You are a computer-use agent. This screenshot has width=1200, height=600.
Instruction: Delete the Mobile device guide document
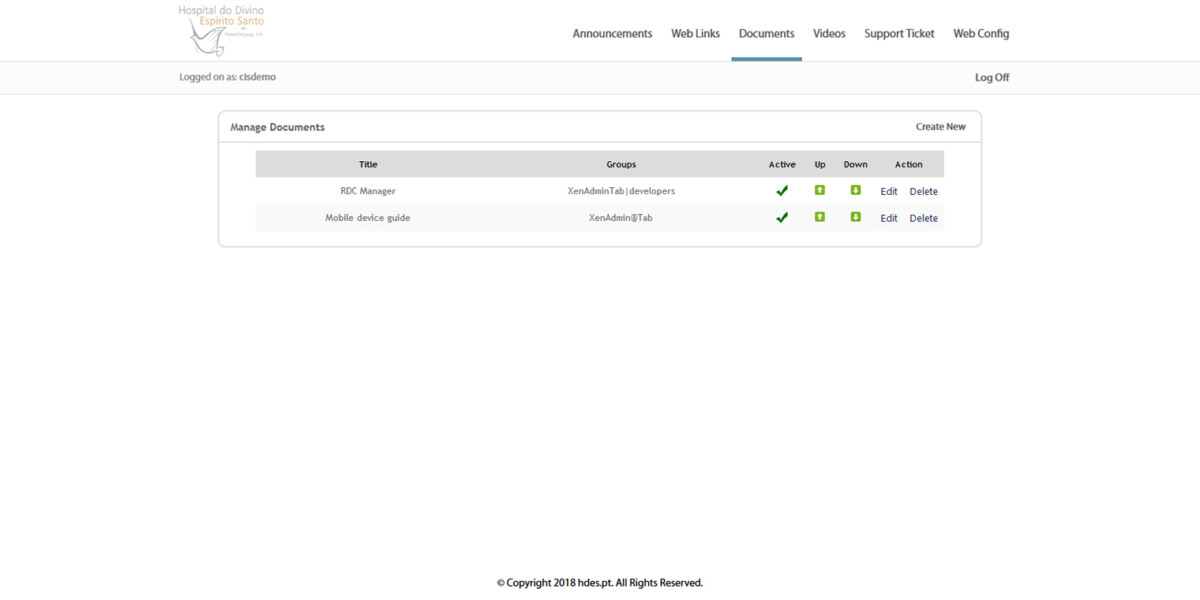[x=923, y=217]
